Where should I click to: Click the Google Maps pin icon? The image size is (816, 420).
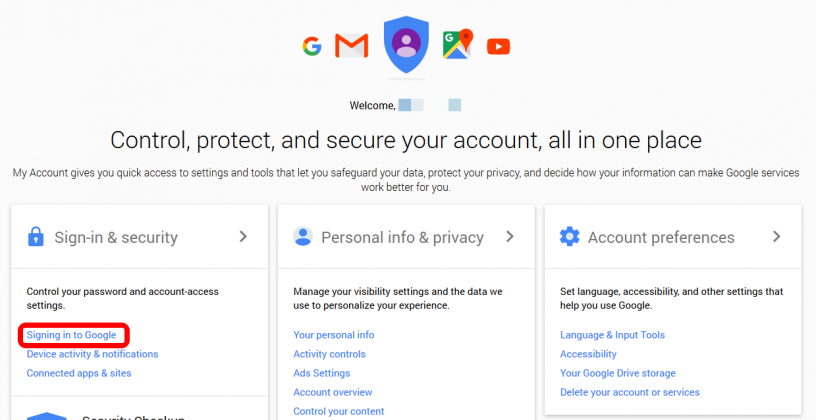pos(458,44)
